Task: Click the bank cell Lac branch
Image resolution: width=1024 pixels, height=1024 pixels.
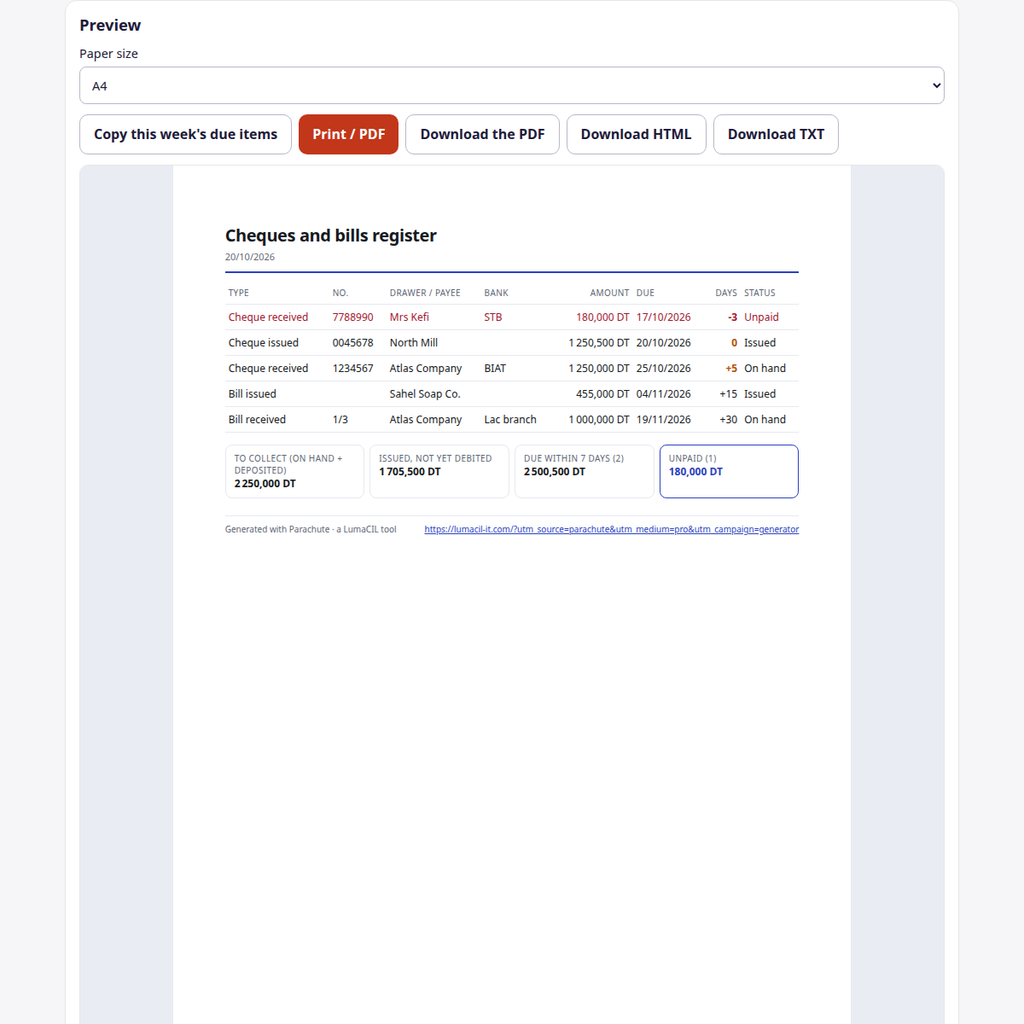Action: point(510,419)
